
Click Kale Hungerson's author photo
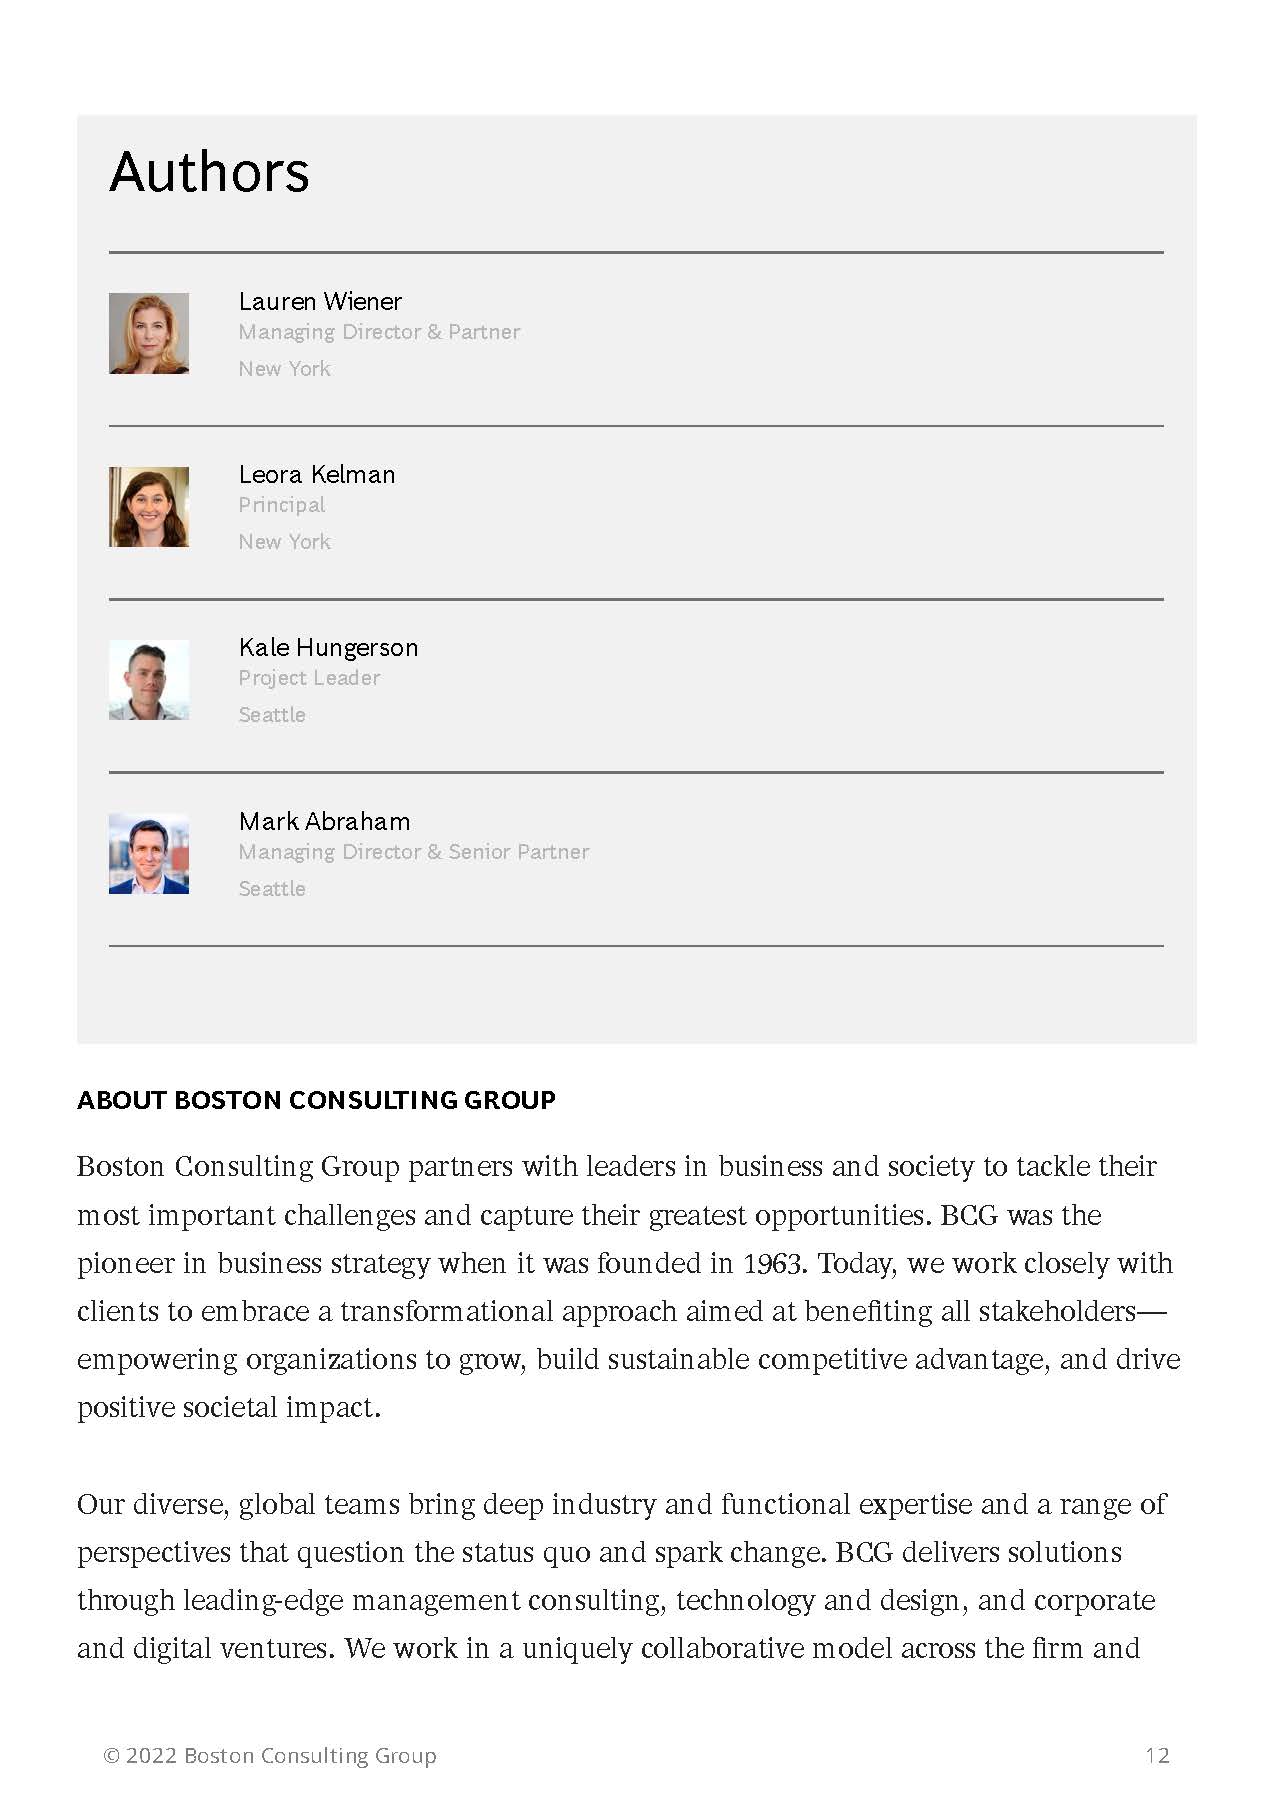[149, 680]
